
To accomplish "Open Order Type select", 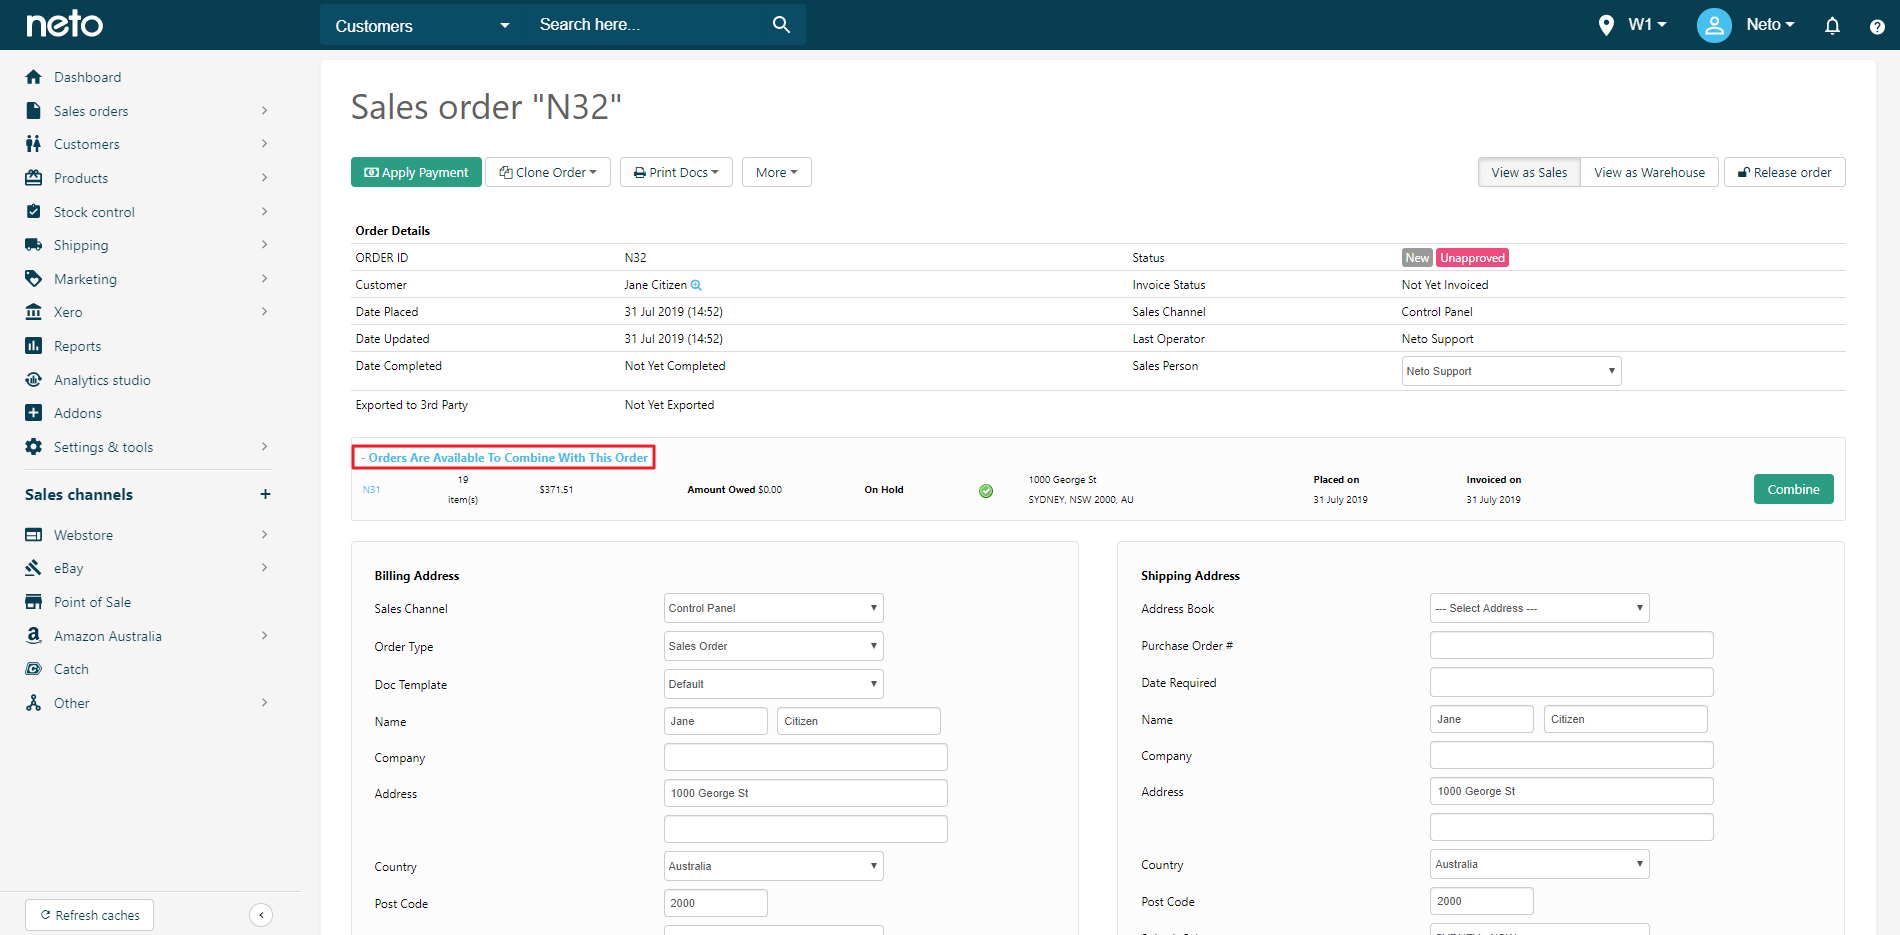I will pos(773,646).
